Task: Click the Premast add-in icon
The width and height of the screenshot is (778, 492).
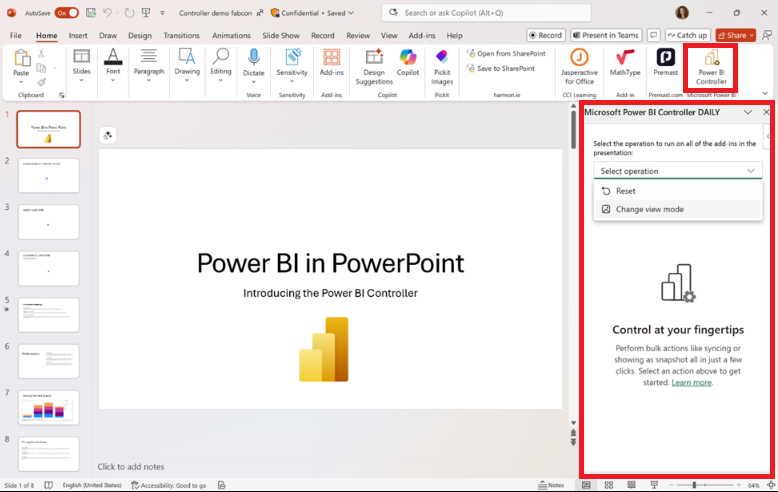Action: 665,63
